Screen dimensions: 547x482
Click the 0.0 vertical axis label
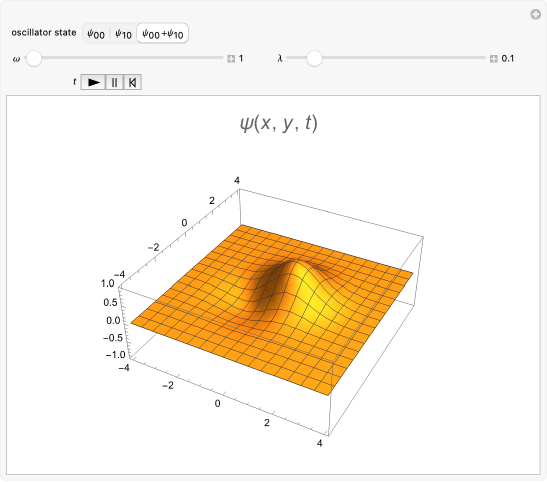pos(113,320)
